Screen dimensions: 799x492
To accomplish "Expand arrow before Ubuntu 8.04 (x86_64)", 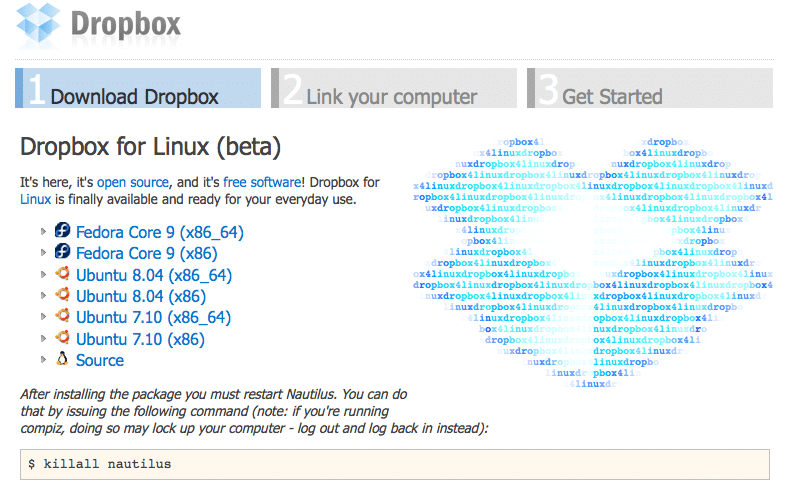I will (43, 274).
